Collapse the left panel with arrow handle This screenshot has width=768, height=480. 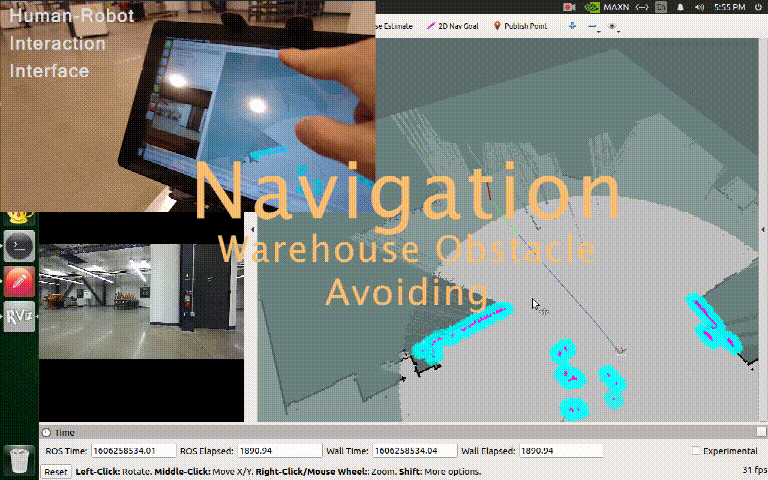(252, 229)
